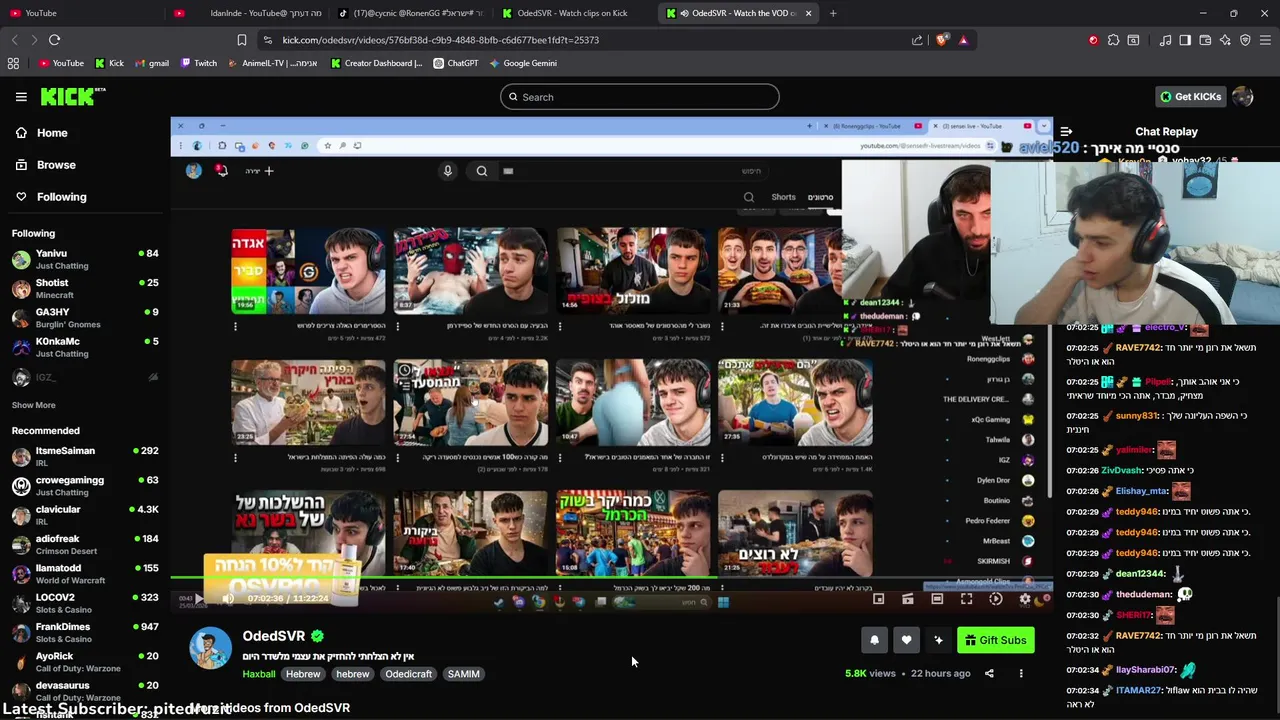This screenshot has height=720, width=1280.
Task: Click the Gift Subs button
Action: click(x=995, y=640)
